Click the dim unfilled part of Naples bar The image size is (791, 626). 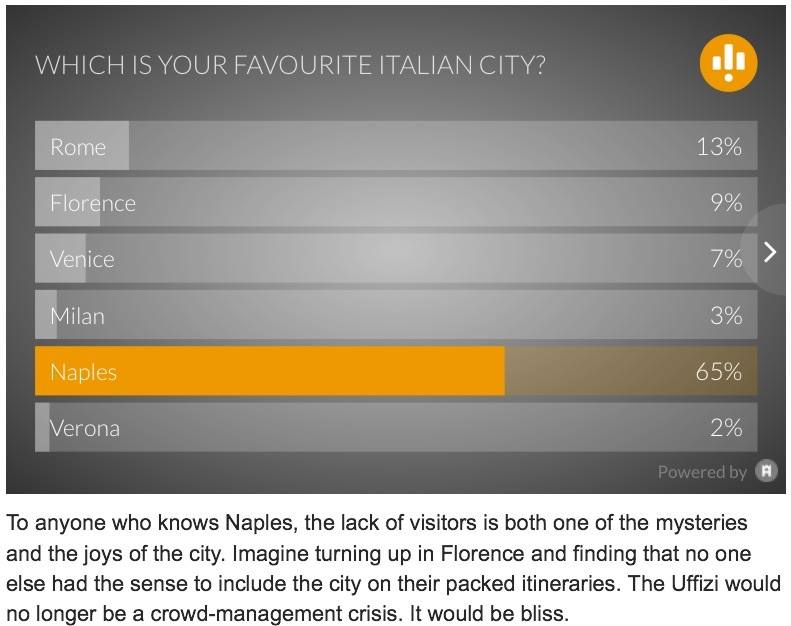[x=600, y=372]
